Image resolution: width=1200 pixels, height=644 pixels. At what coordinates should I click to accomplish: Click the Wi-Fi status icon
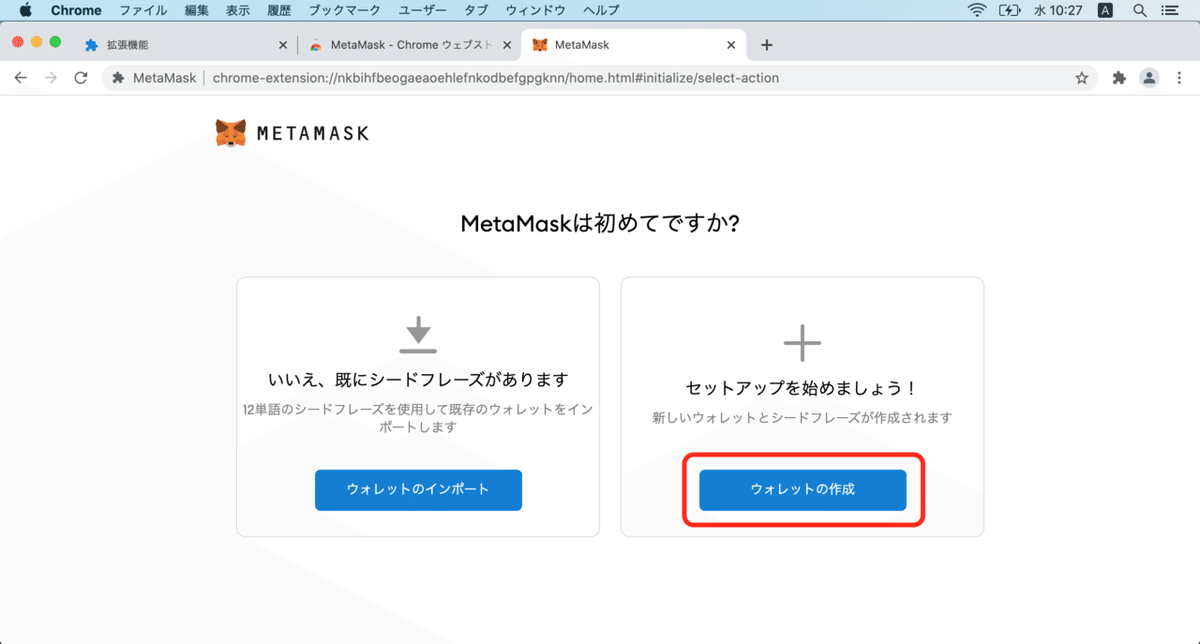click(977, 10)
